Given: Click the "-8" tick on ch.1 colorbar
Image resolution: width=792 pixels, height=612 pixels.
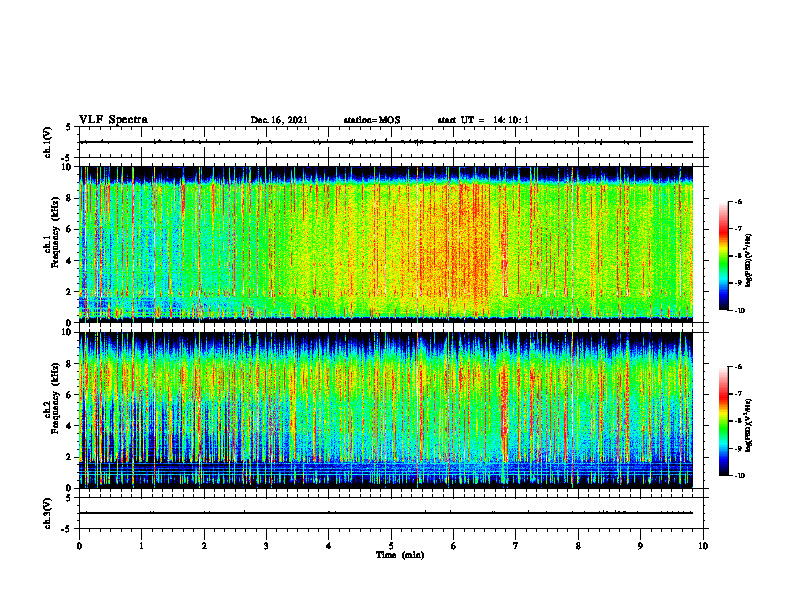Looking at the screenshot, I should pos(738,256).
